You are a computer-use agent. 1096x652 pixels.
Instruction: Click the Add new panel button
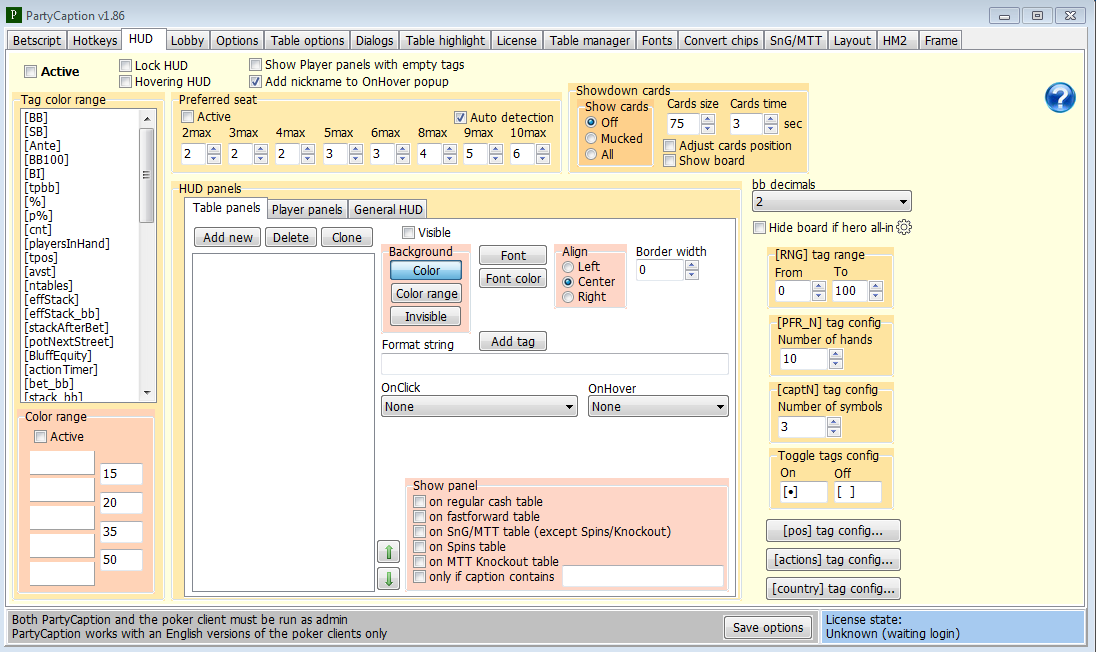point(228,238)
